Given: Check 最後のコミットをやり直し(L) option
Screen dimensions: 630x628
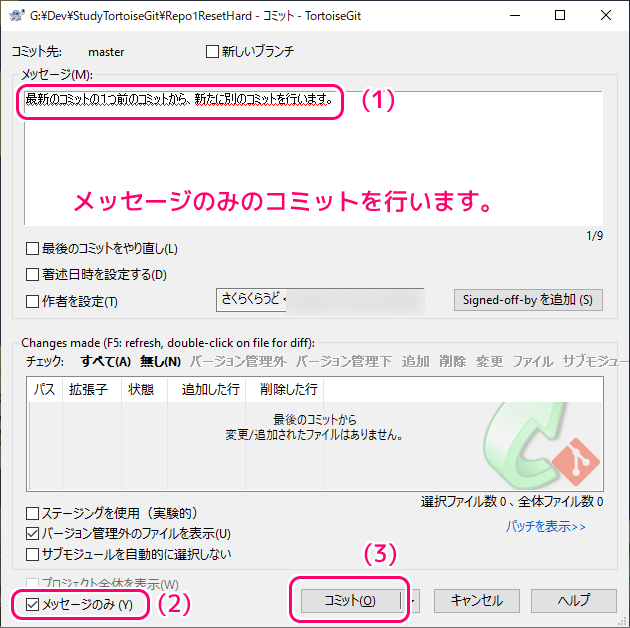Looking at the screenshot, I should click(32, 249).
